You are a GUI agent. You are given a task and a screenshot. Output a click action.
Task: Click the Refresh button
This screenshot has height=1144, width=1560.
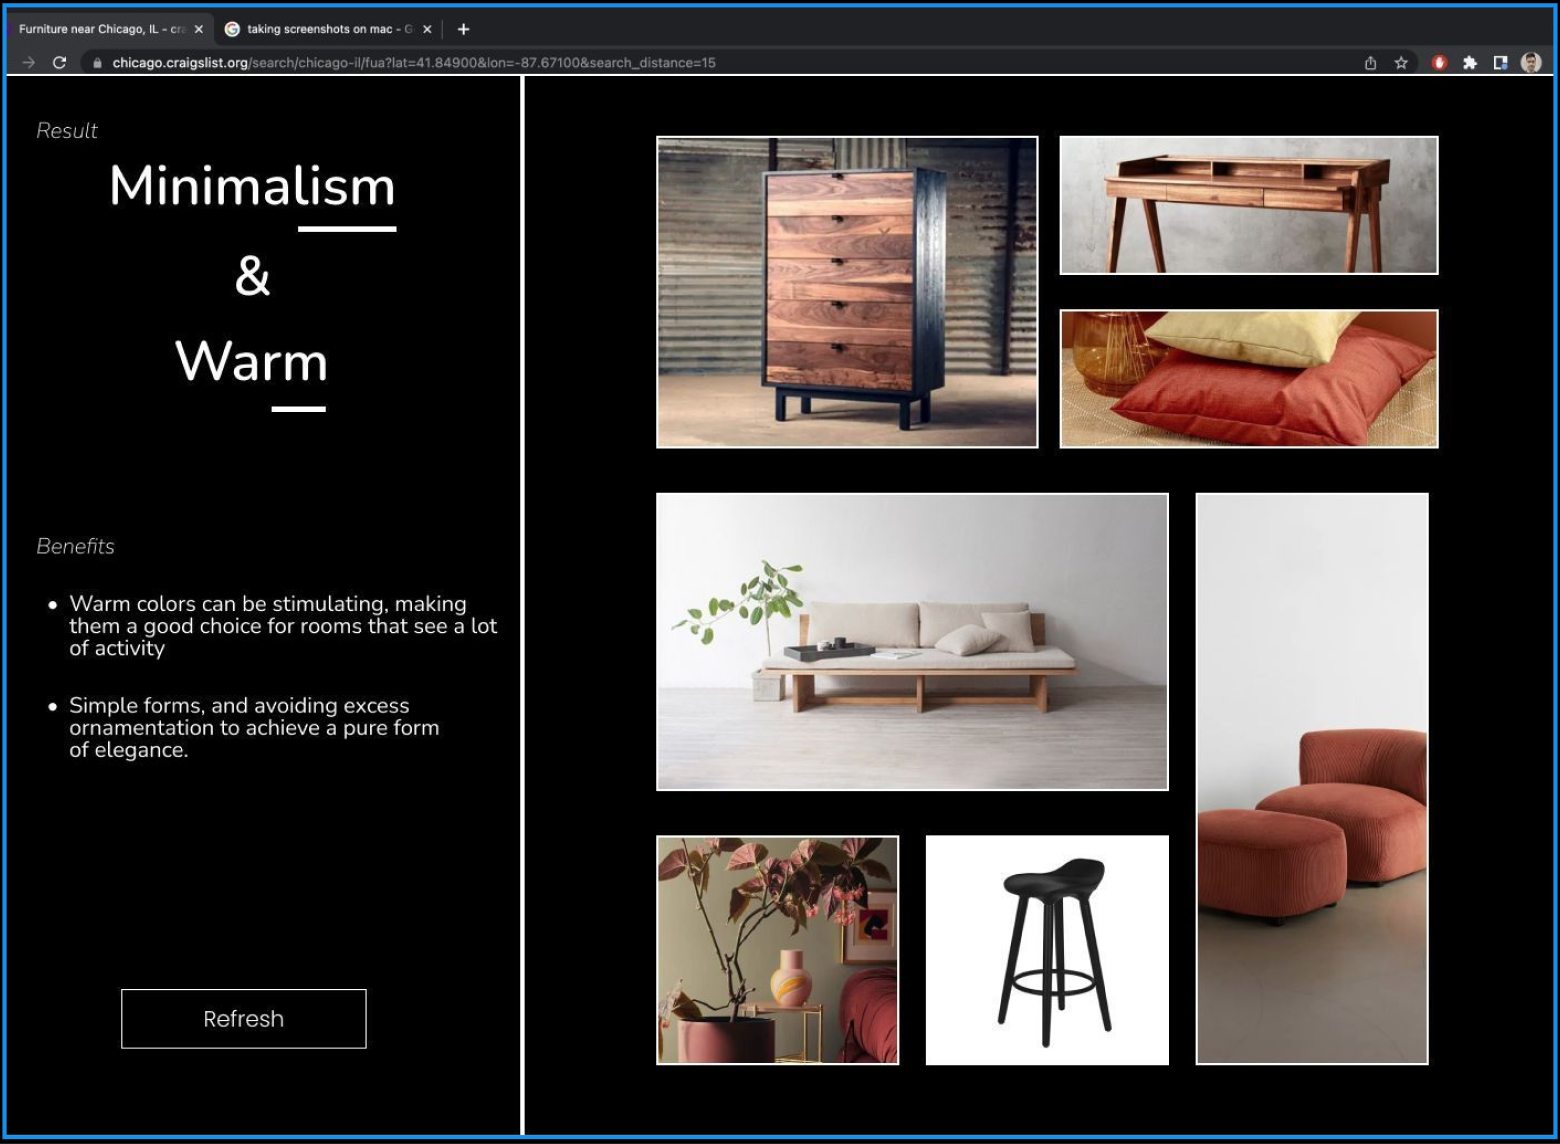pos(243,1018)
